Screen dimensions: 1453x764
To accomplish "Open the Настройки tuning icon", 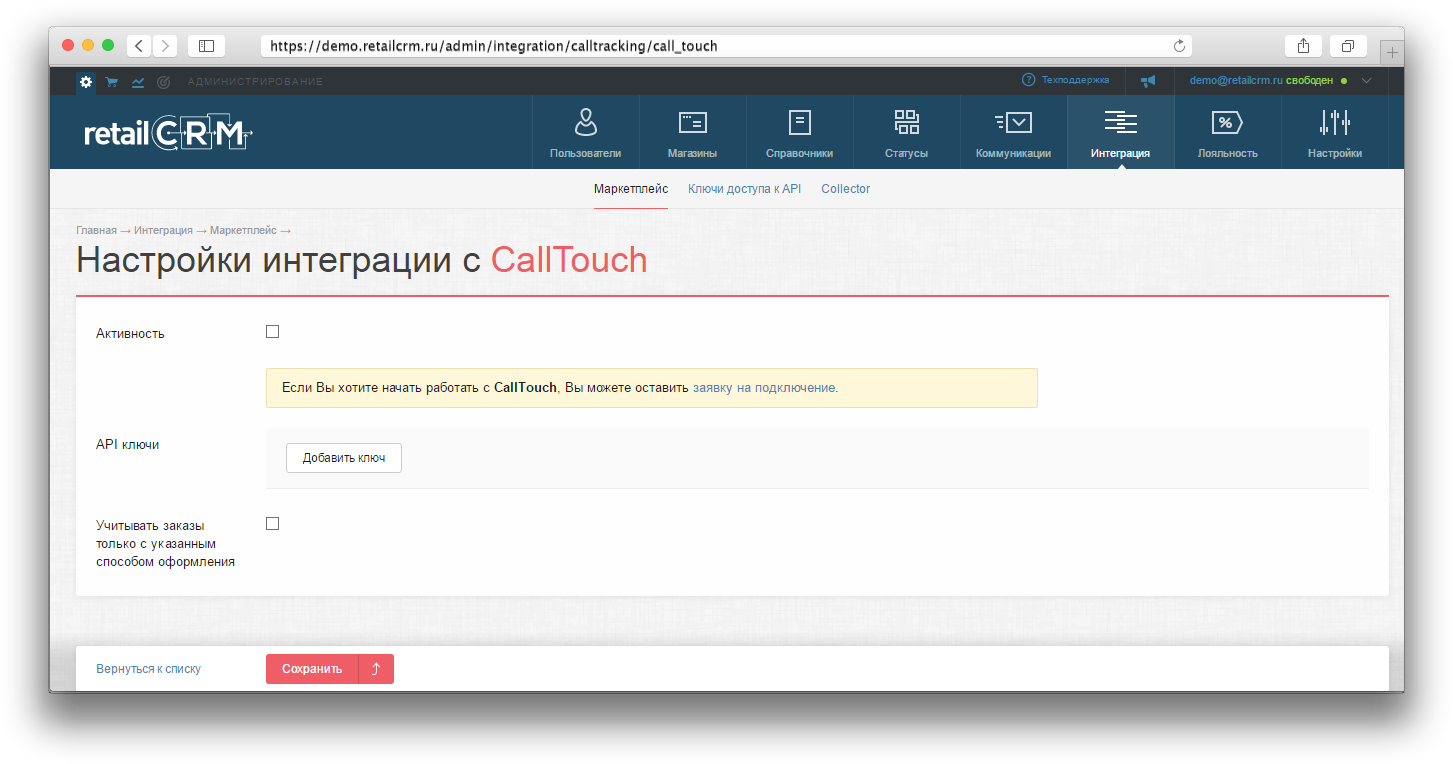I will pos(1334,122).
